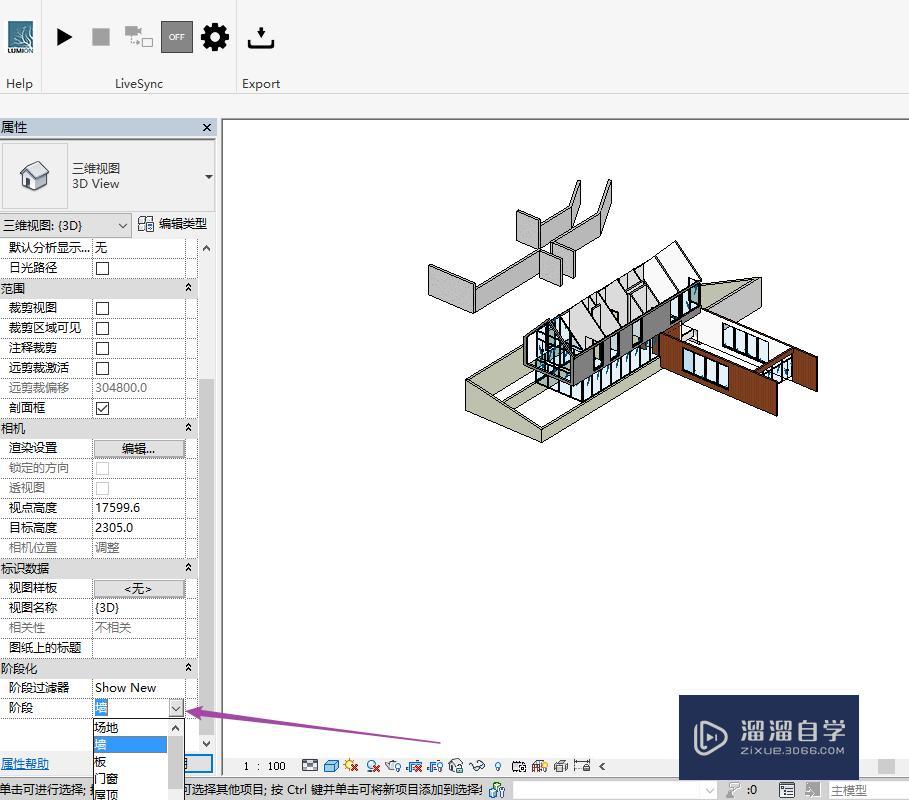Close the 属性 properties panel

(207, 127)
